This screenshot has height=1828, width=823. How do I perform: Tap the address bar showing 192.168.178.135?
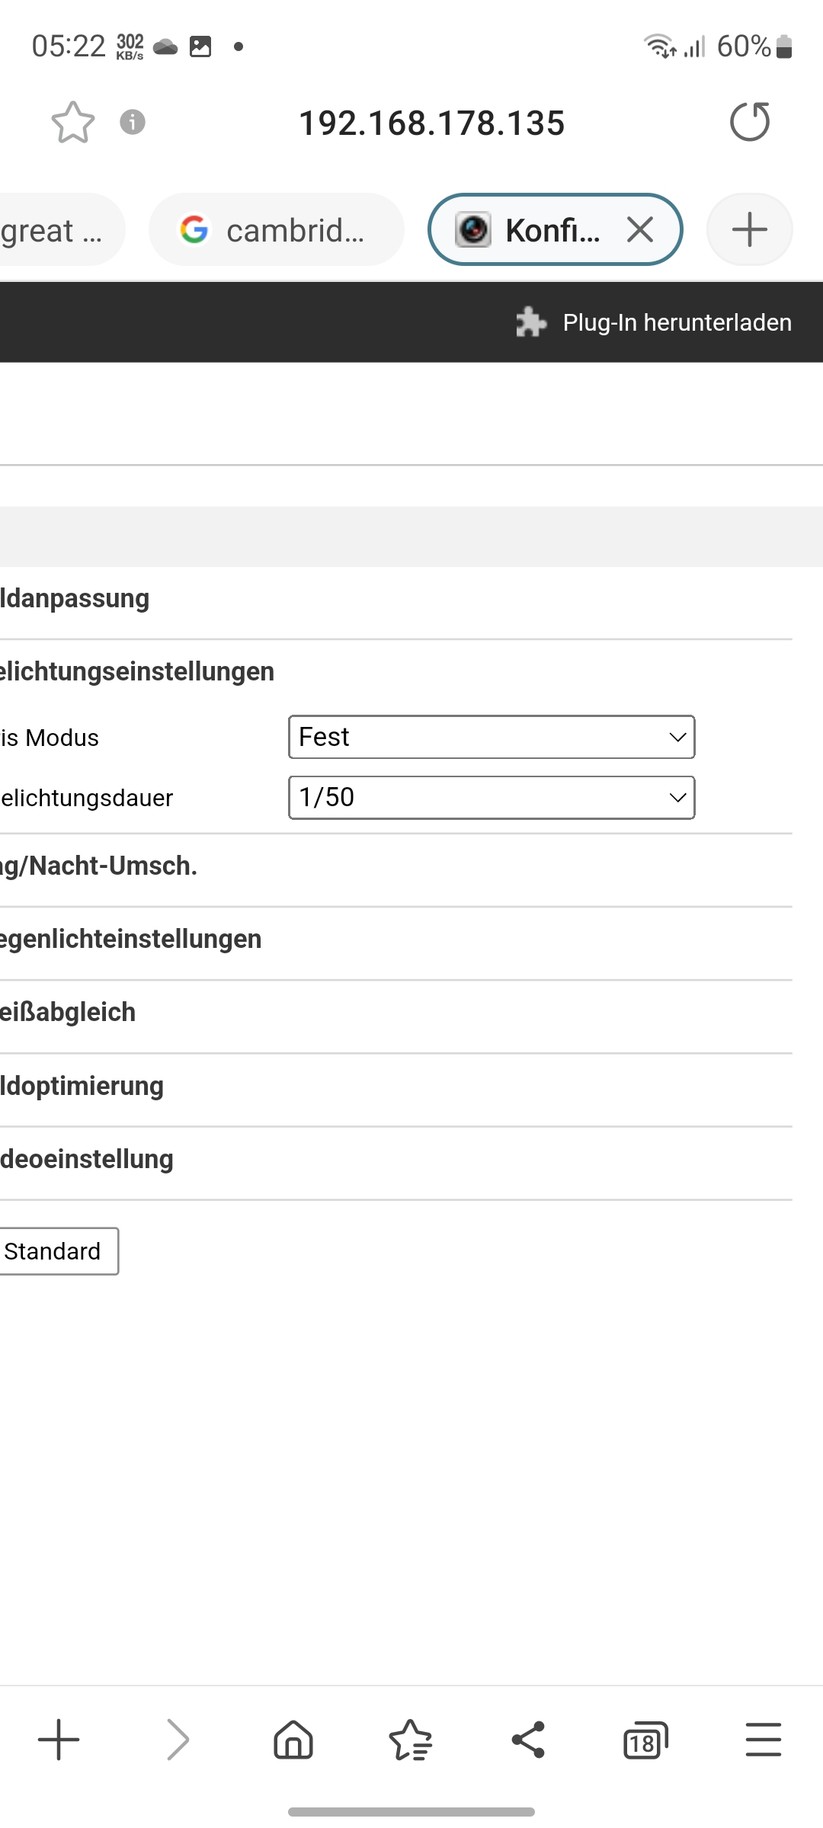pos(431,122)
